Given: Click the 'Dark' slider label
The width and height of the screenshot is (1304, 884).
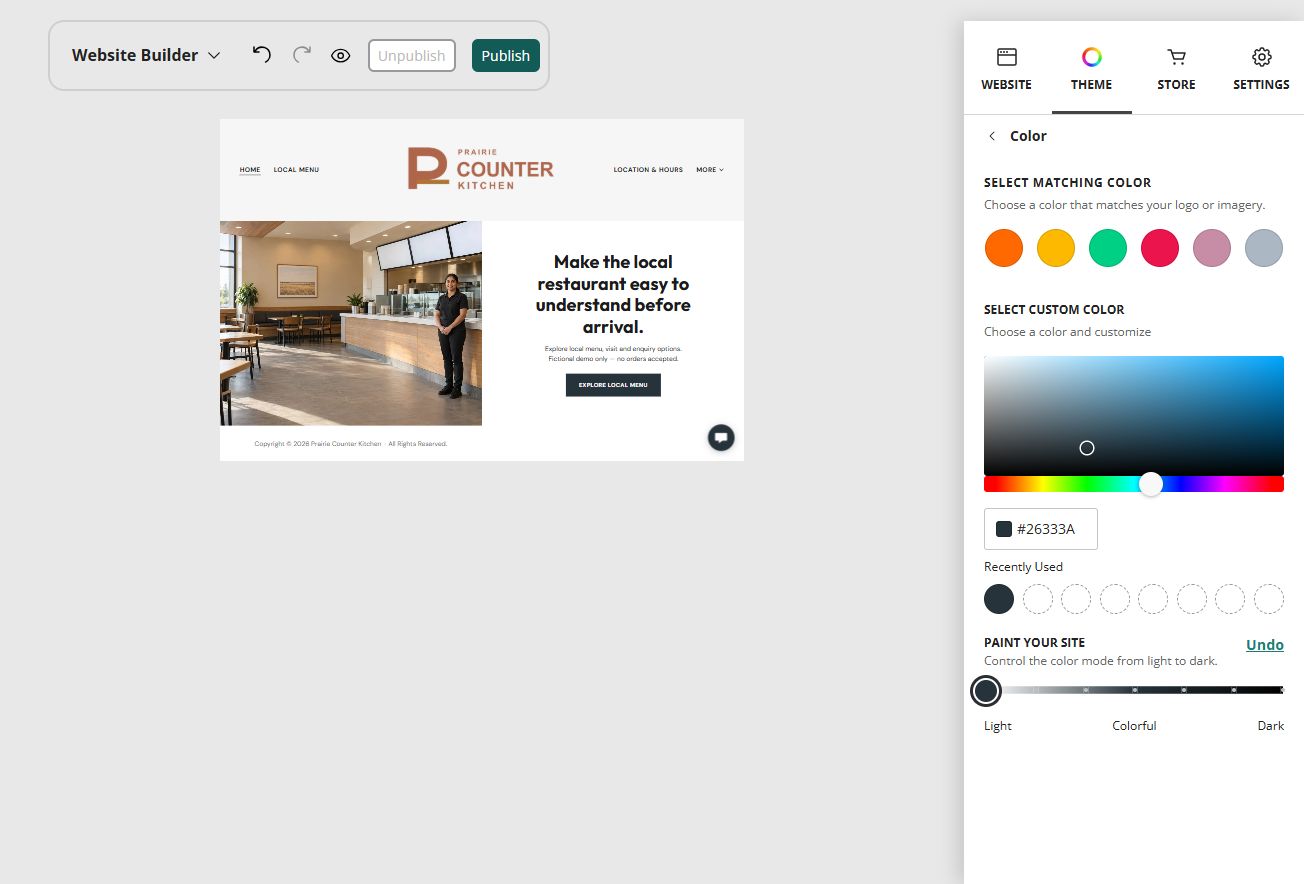Looking at the screenshot, I should [x=1271, y=726].
